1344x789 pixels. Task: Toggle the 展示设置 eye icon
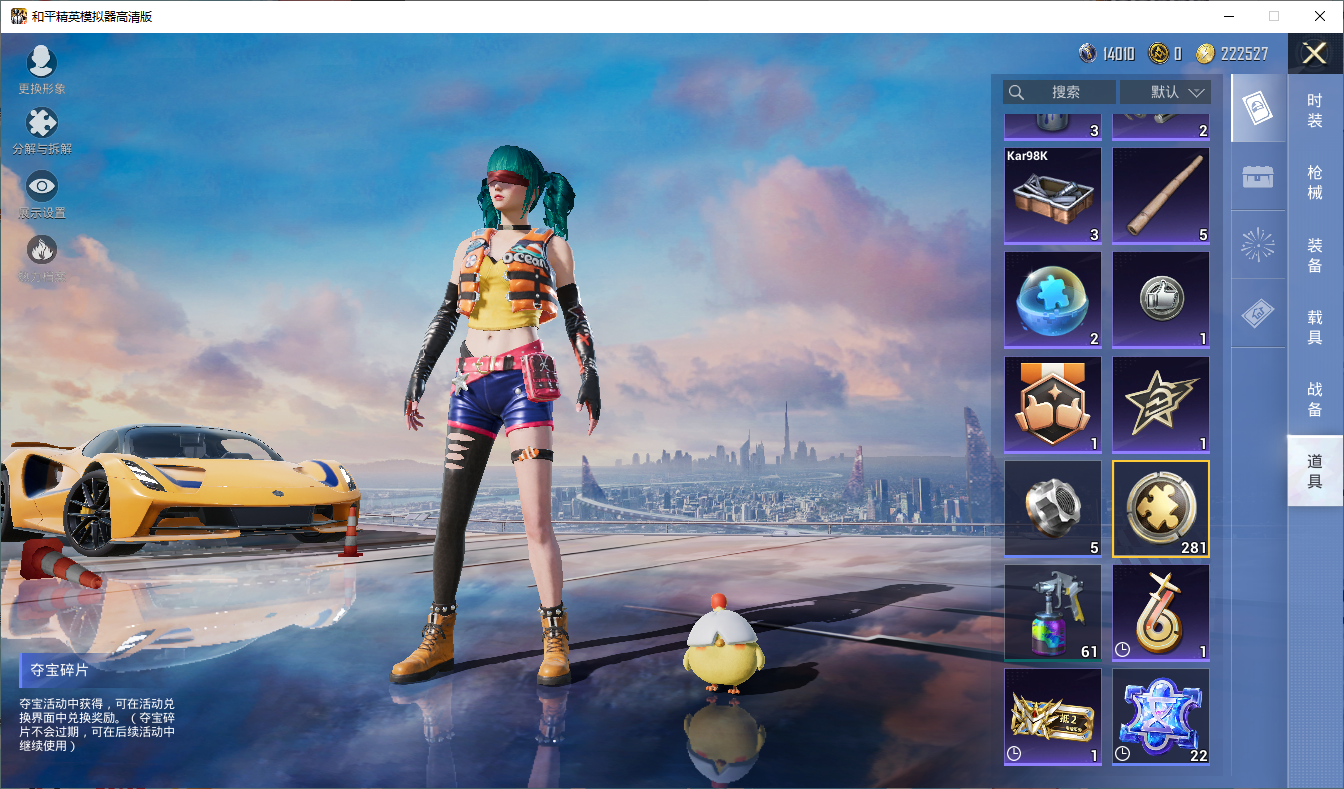tap(41, 186)
